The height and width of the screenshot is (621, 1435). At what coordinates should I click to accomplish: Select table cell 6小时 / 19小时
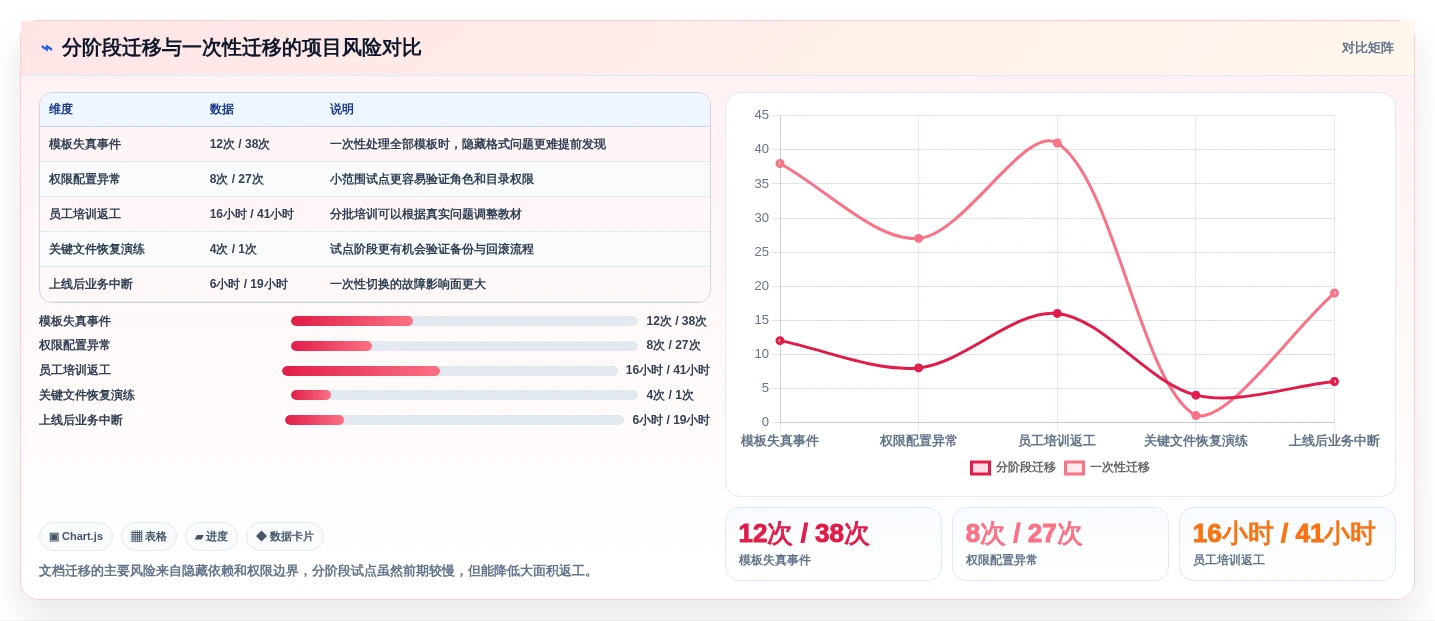pyautogui.click(x=249, y=284)
